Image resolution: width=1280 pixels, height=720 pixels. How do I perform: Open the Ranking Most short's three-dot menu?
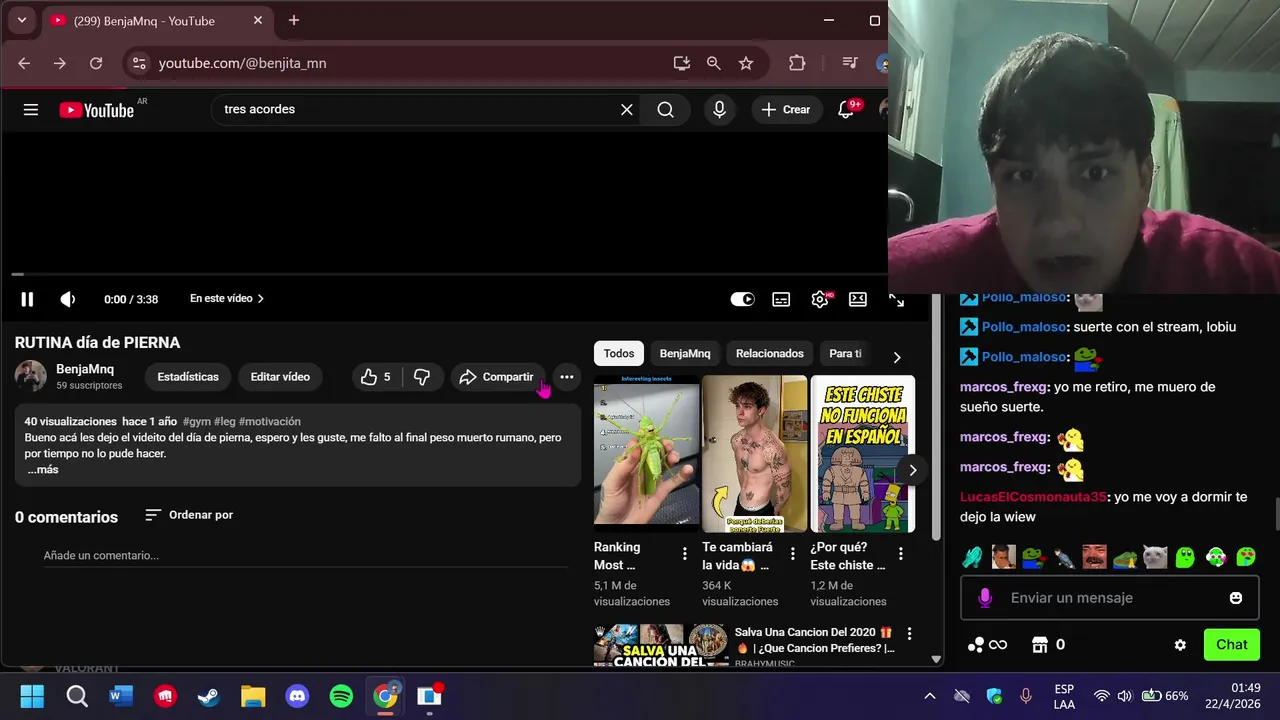[x=685, y=554]
